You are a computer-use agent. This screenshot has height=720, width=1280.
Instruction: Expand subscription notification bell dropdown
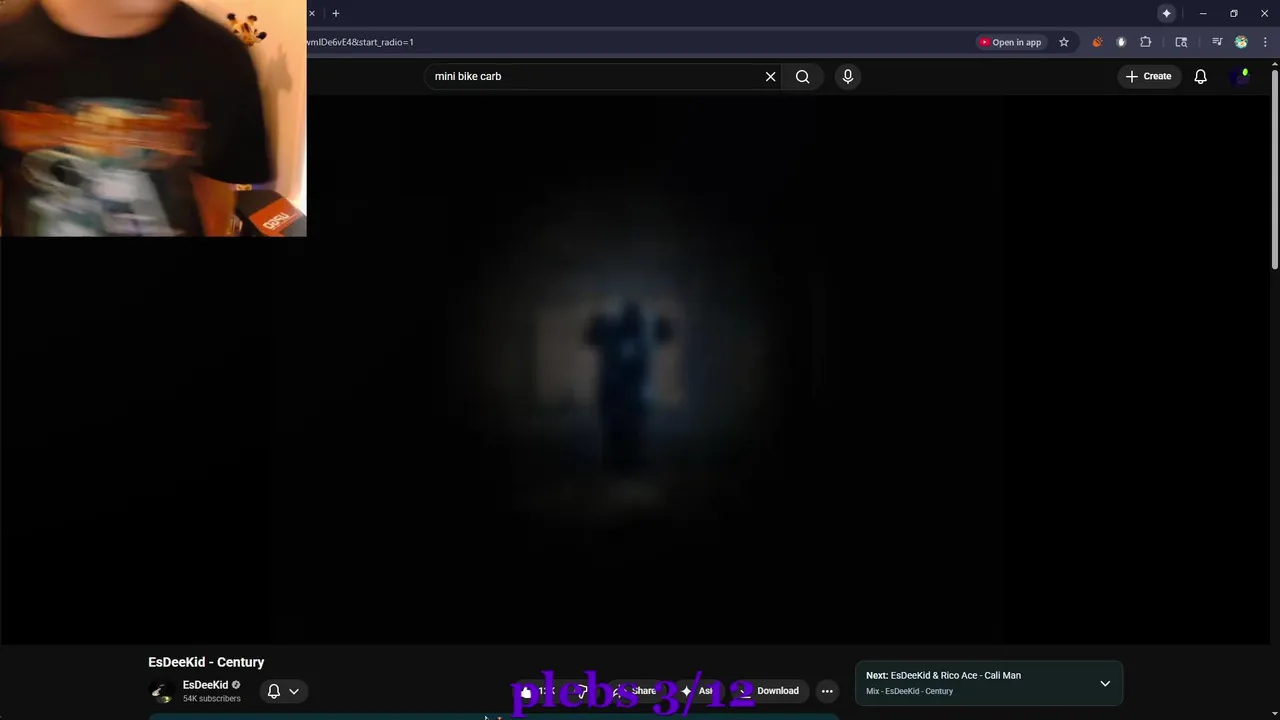click(x=283, y=691)
